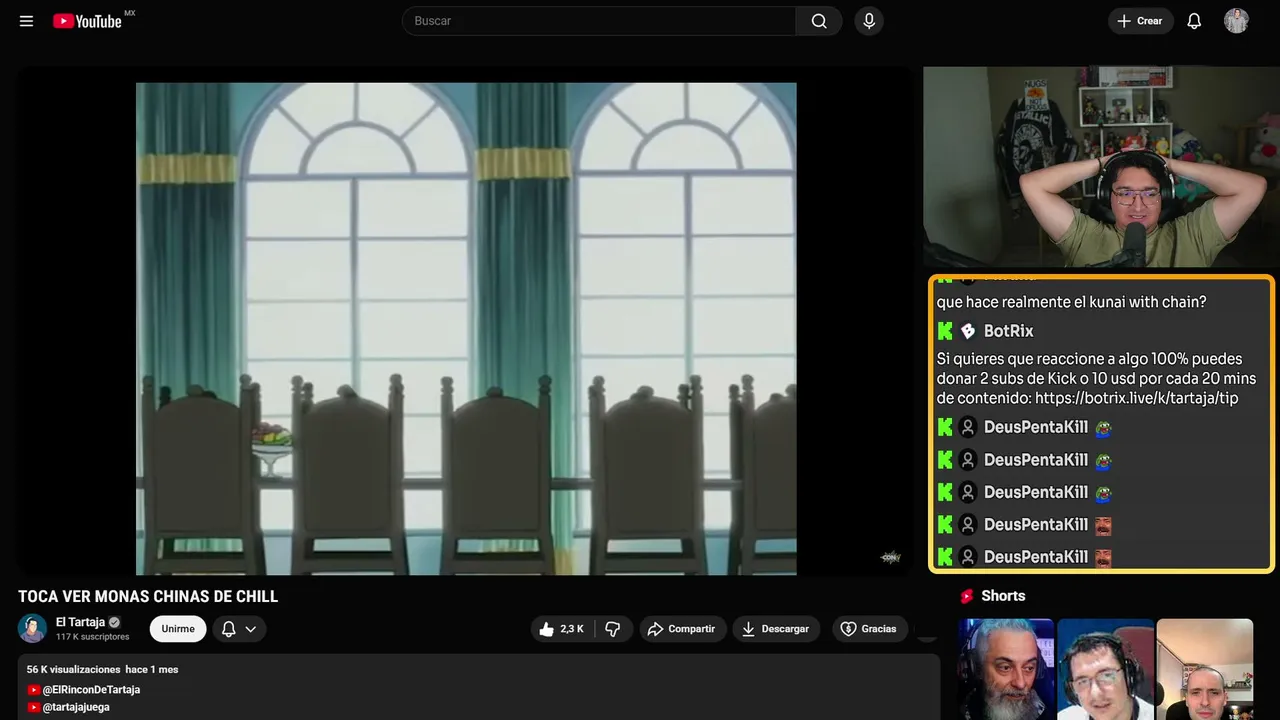1280x720 pixels.
Task: Click the "117 K suscriptores" subscriber count
Action: coord(93,637)
